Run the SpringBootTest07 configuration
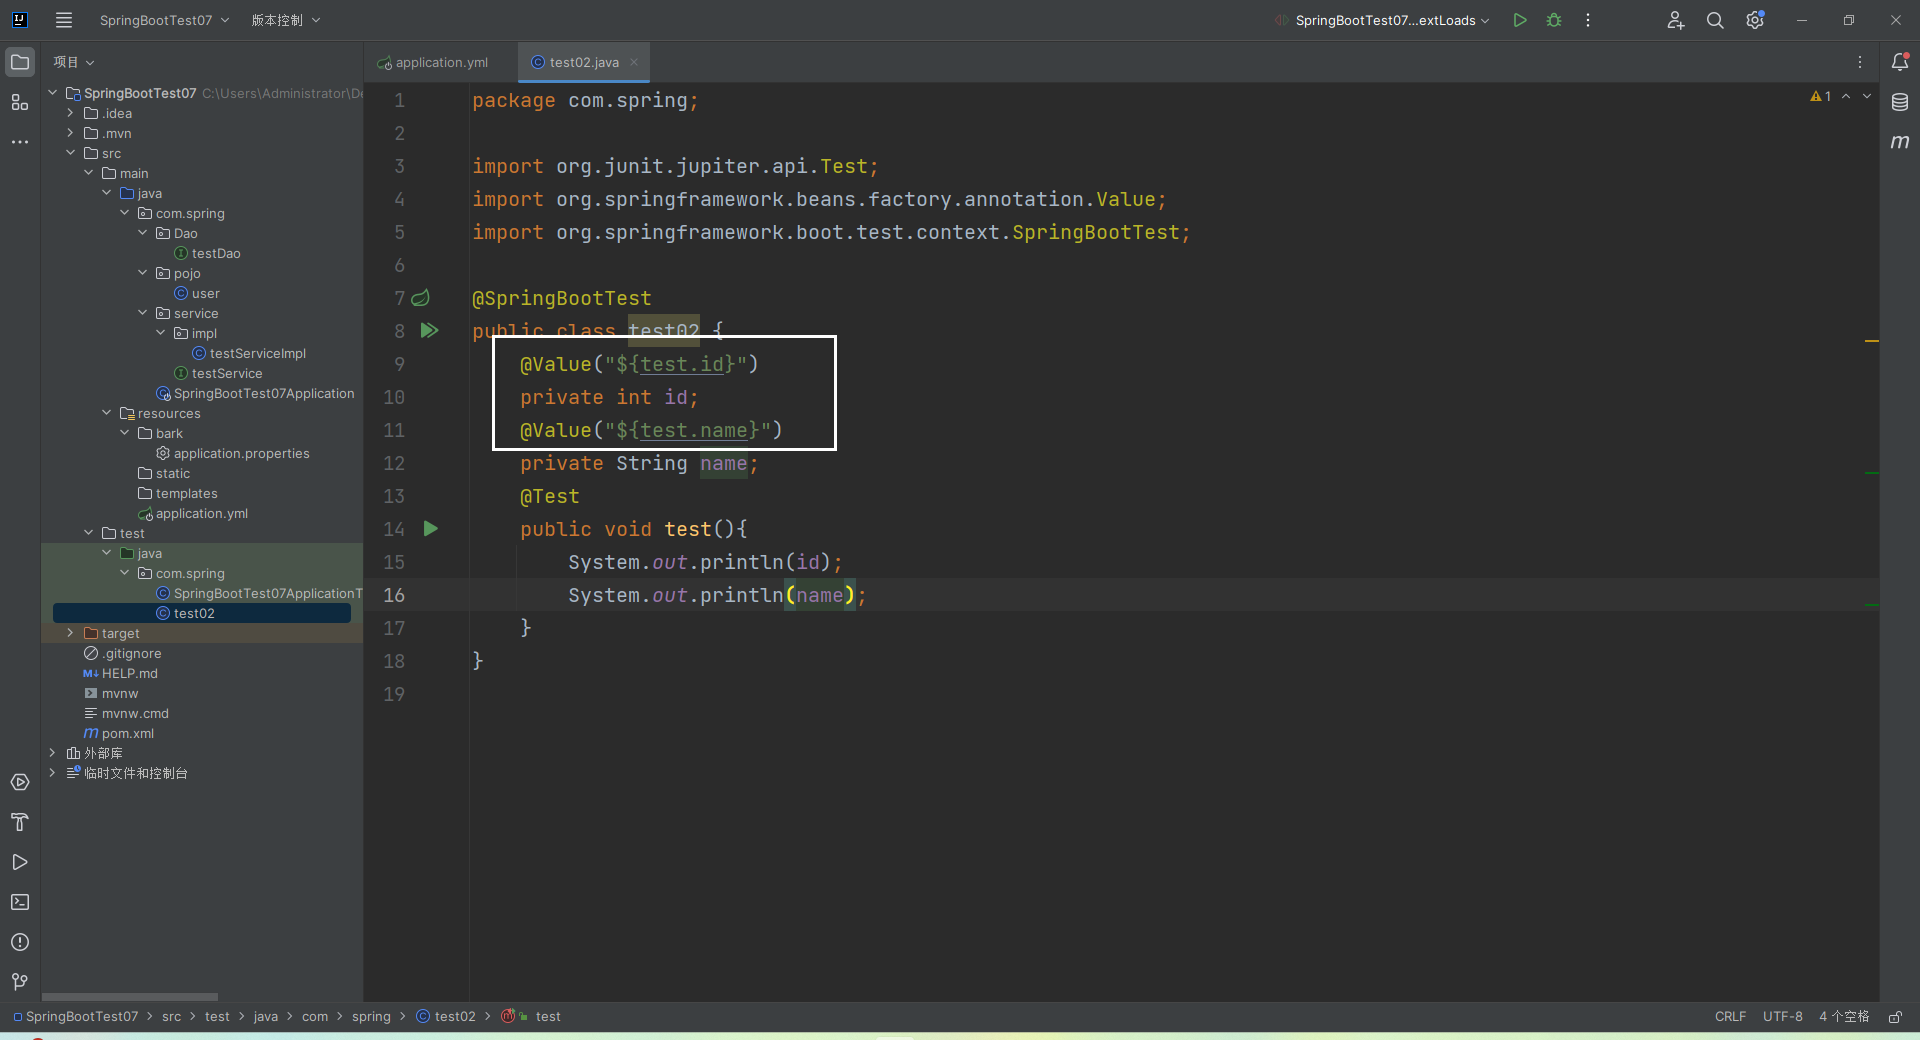 click(x=1520, y=20)
